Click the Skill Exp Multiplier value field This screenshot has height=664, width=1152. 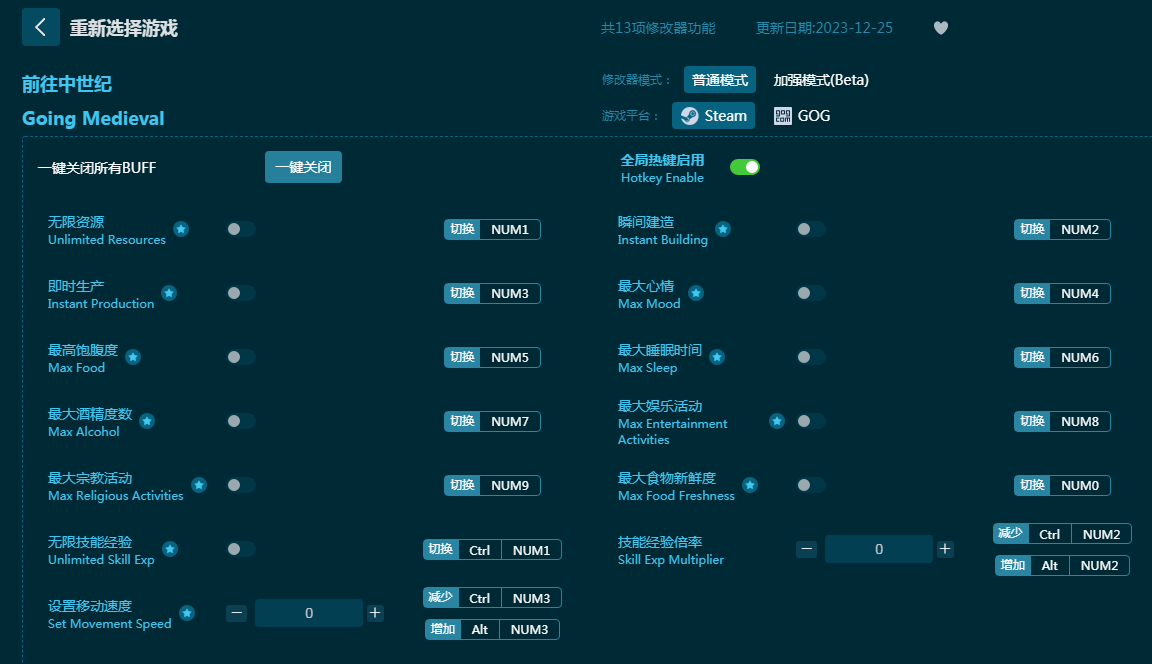point(878,549)
